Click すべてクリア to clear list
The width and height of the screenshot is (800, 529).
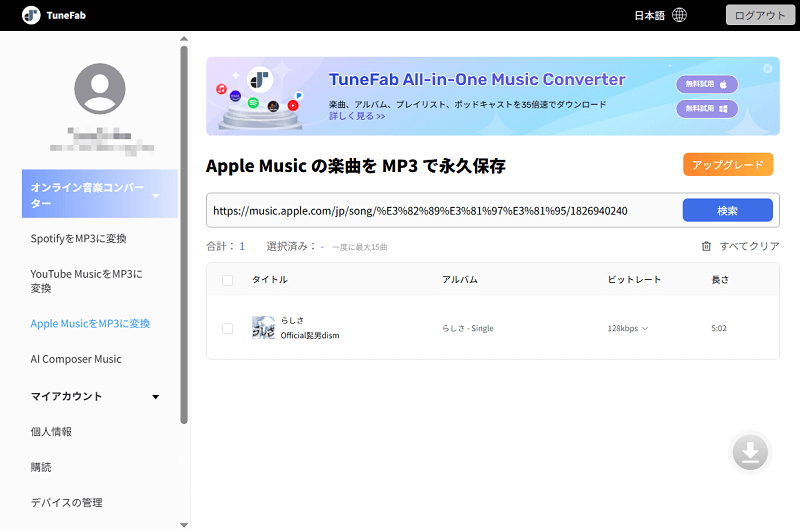point(749,246)
